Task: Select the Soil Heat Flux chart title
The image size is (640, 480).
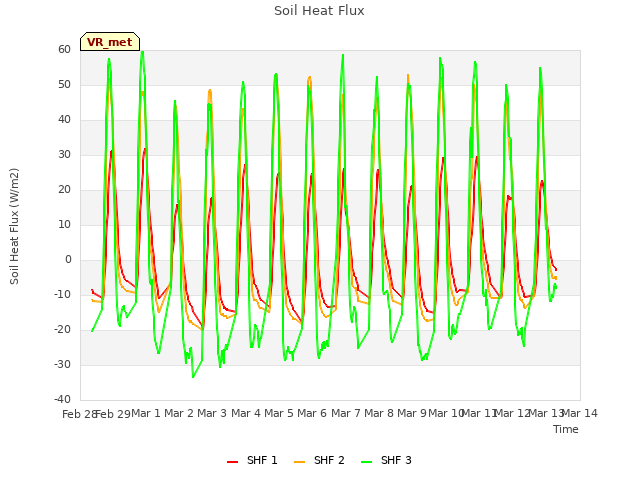Action: [x=319, y=11]
